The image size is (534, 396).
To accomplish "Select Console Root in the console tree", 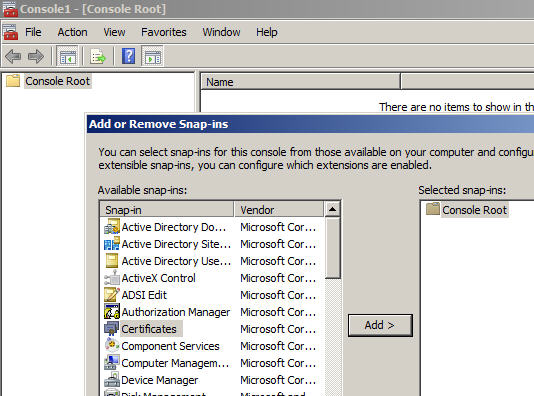I will (x=58, y=81).
